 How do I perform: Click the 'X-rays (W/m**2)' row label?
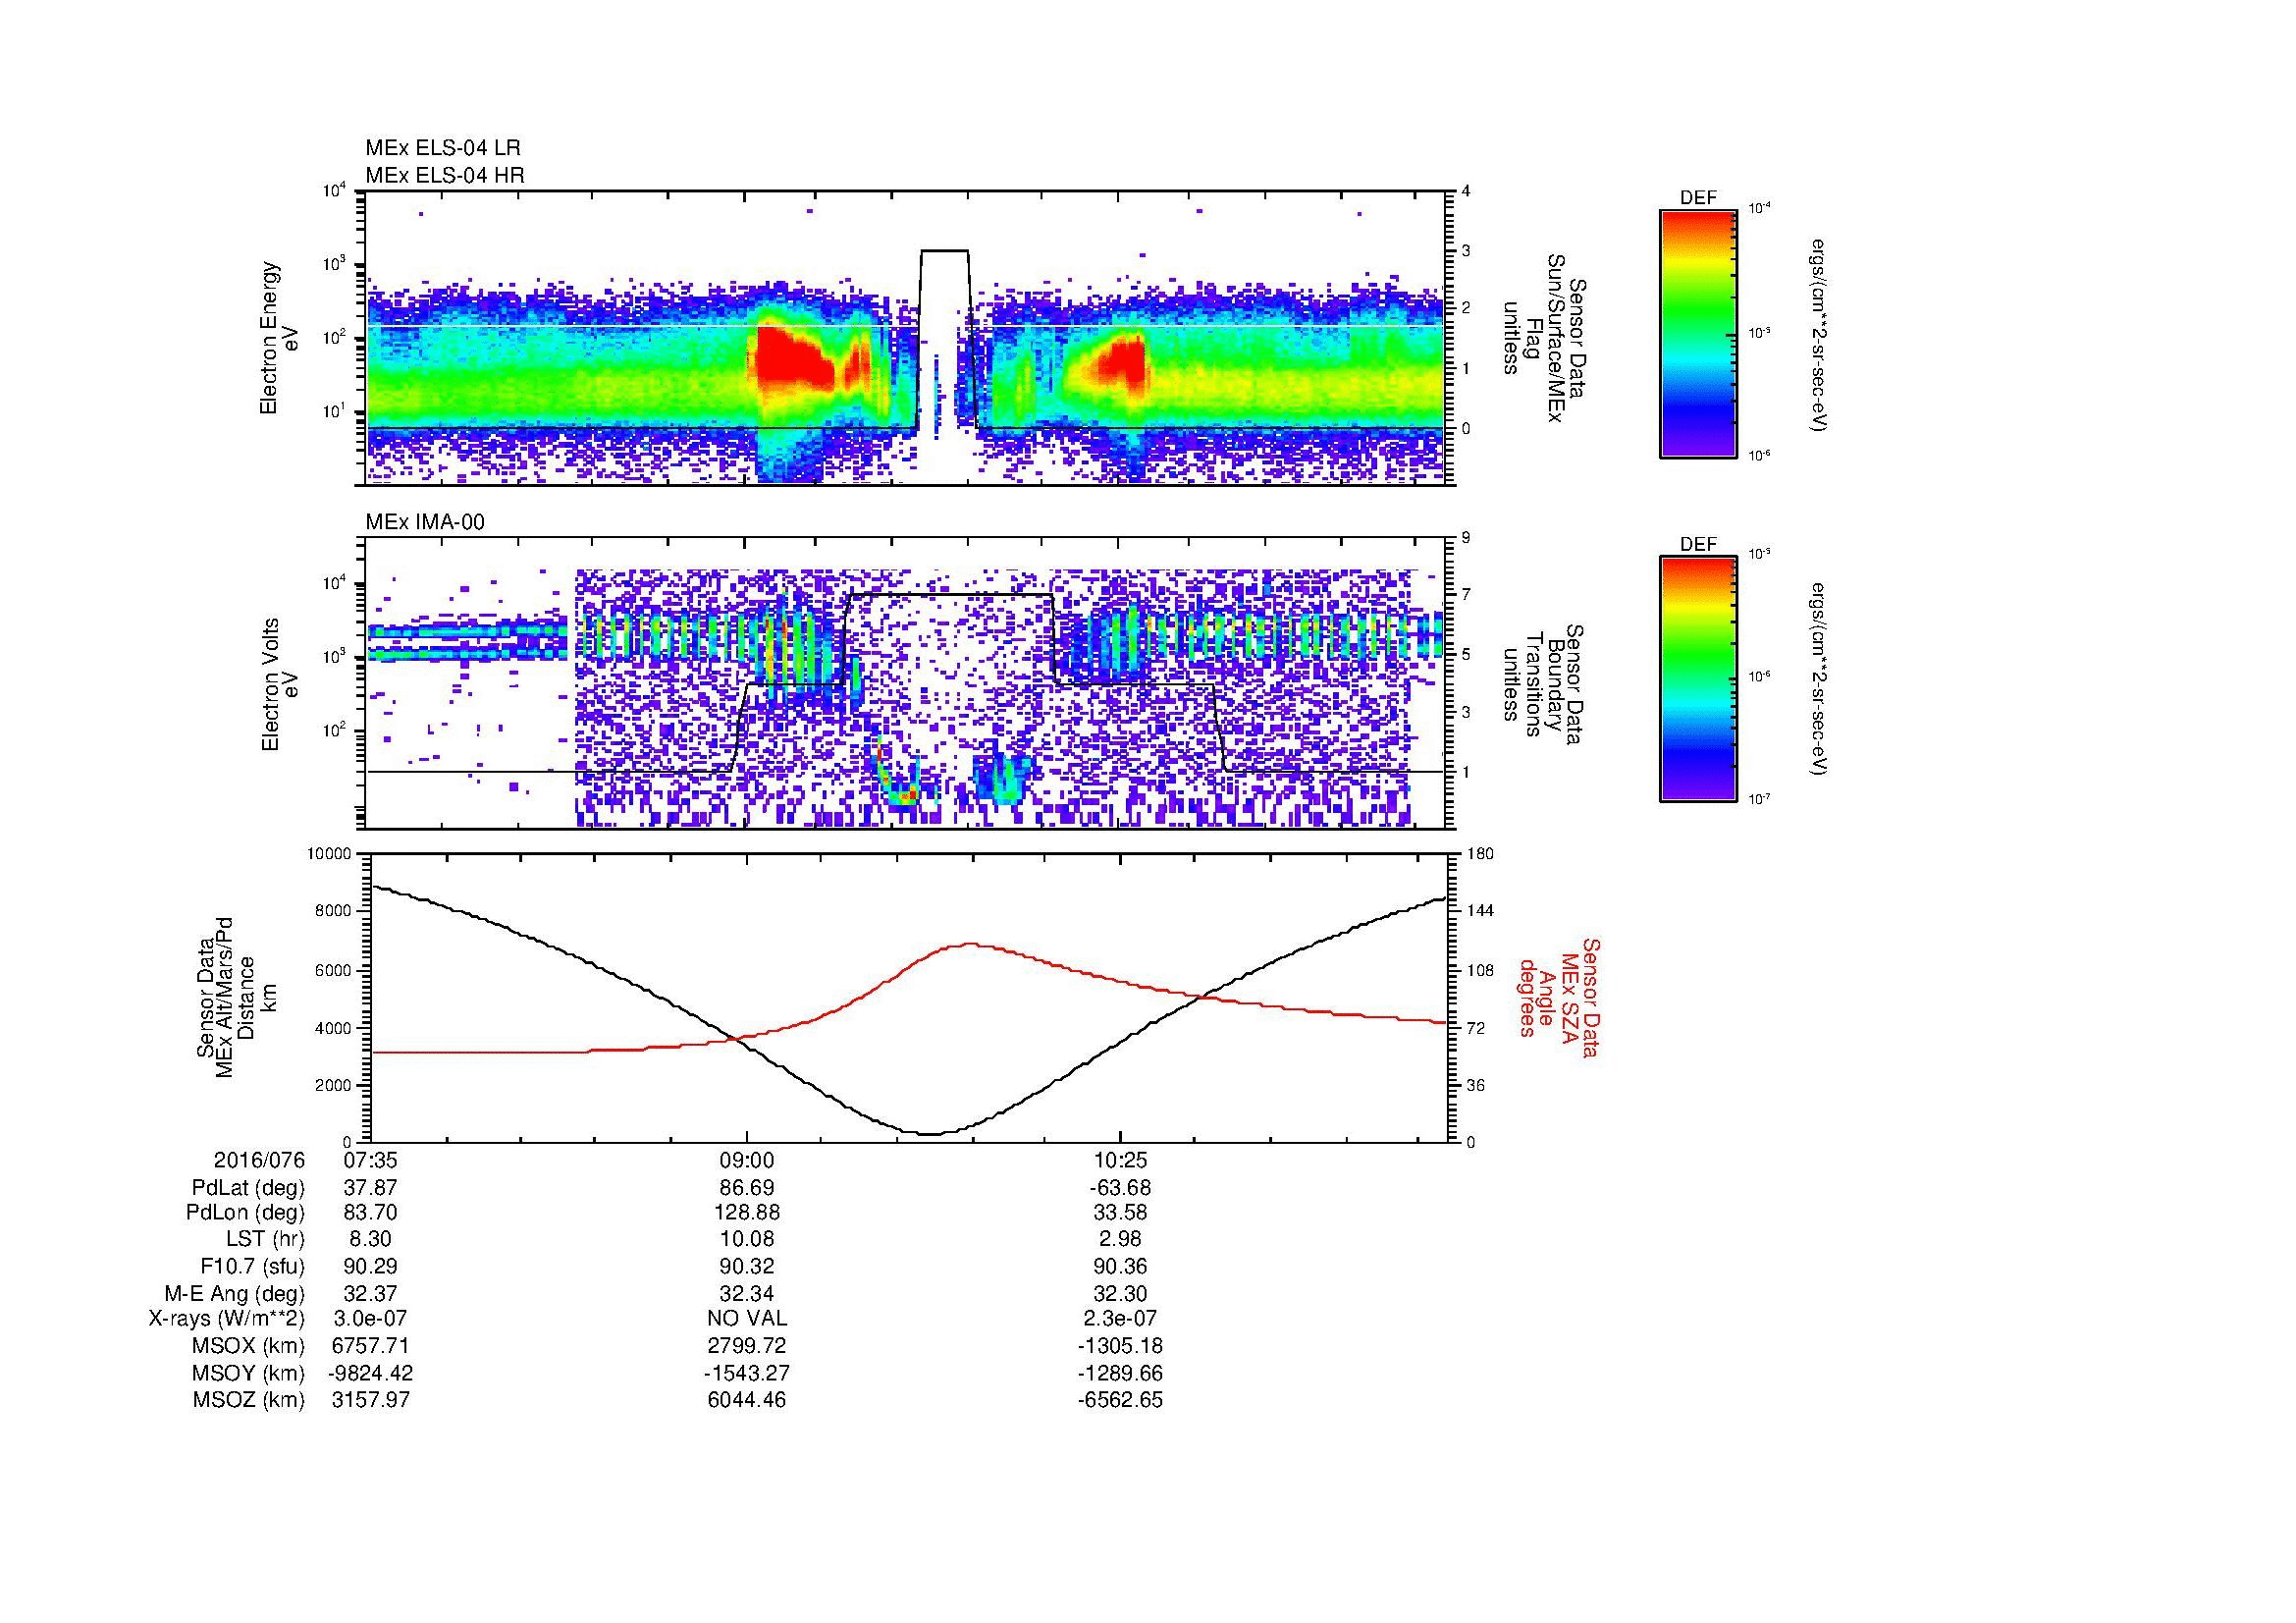(227, 1320)
